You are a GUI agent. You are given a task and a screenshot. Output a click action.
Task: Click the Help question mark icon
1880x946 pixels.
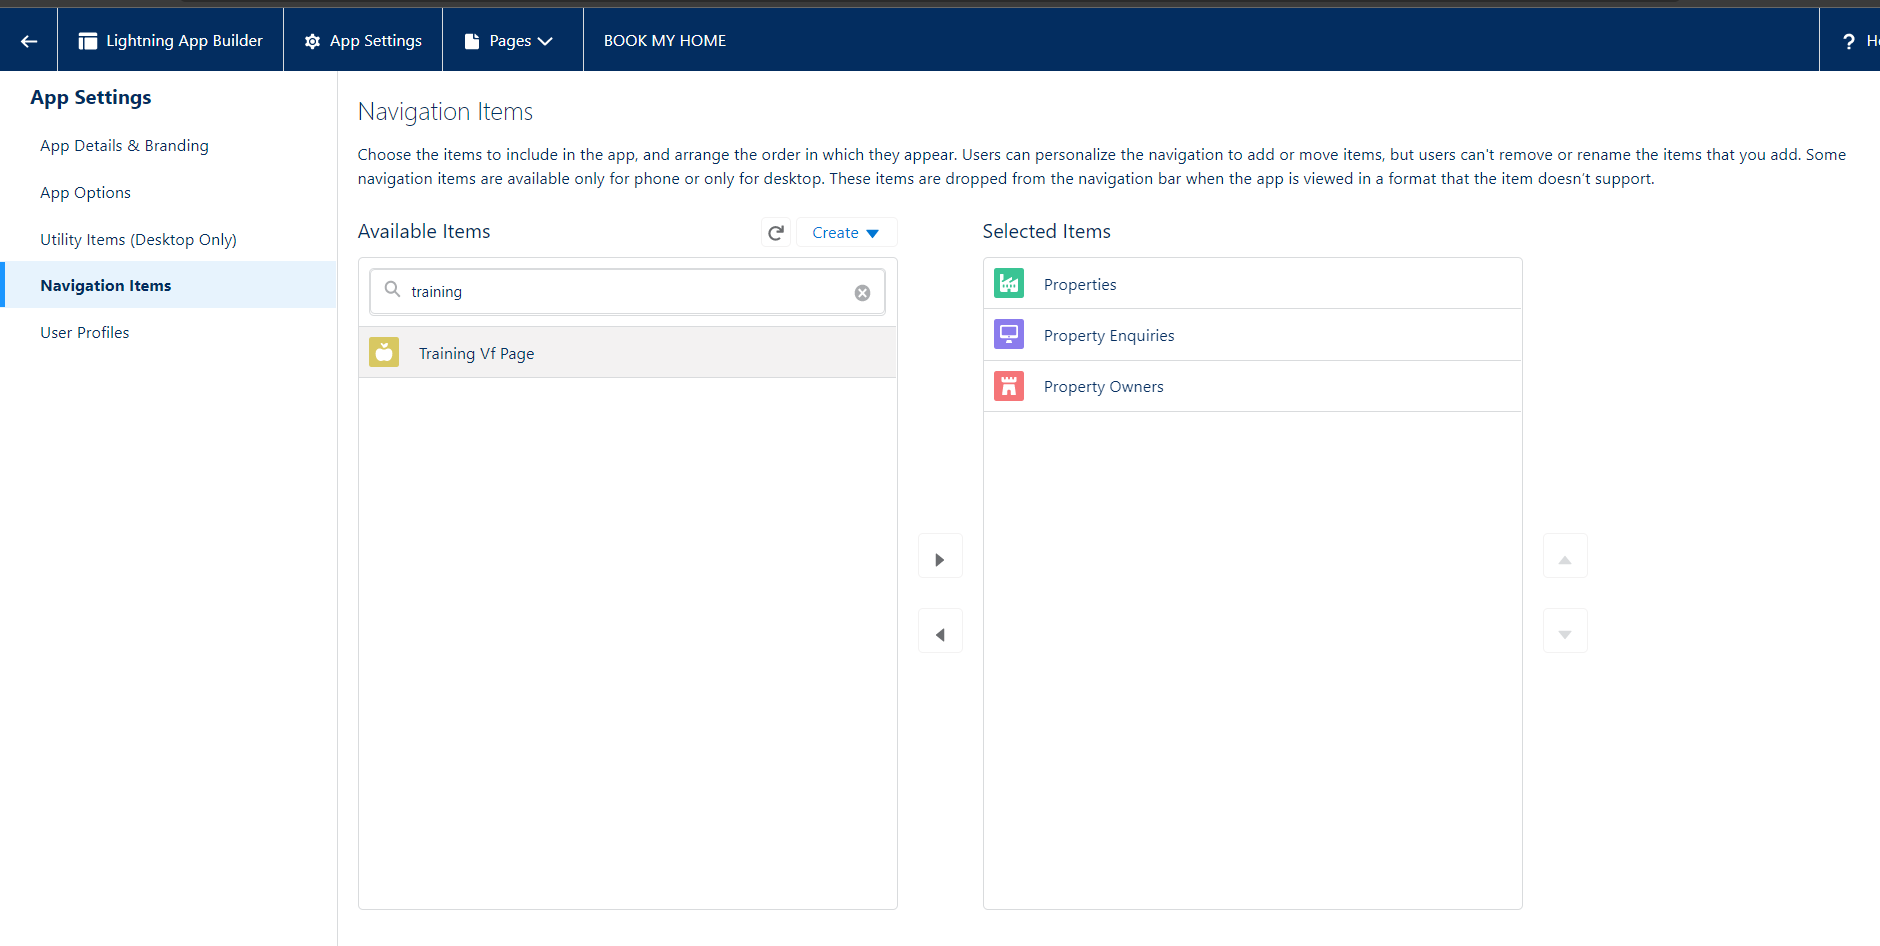pyautogui.click(x=1849, y=41)
